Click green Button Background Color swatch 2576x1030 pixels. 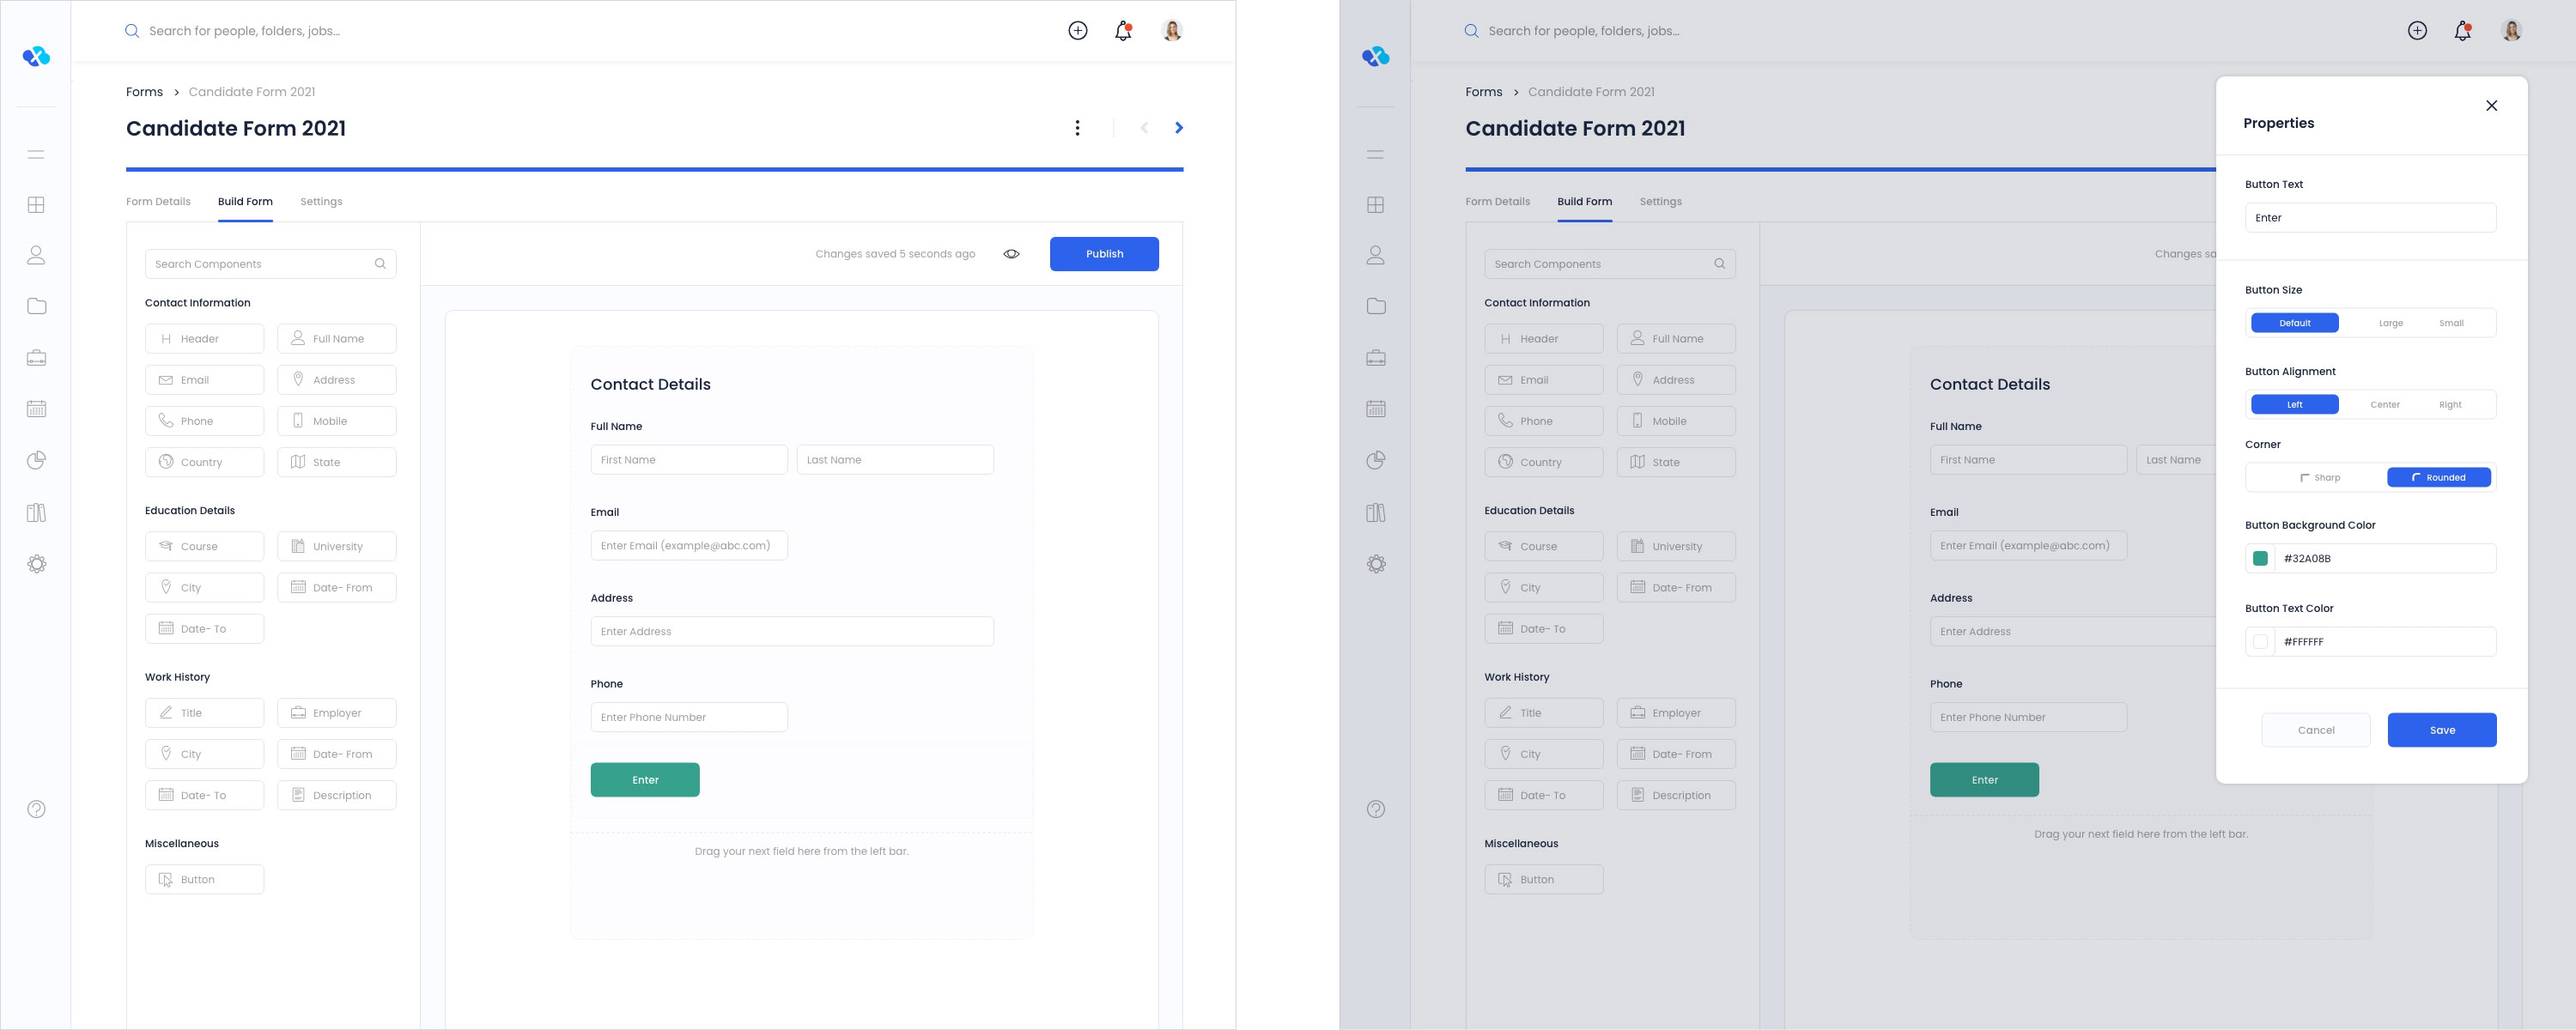pyautogui.click(x=2260, y=559)
